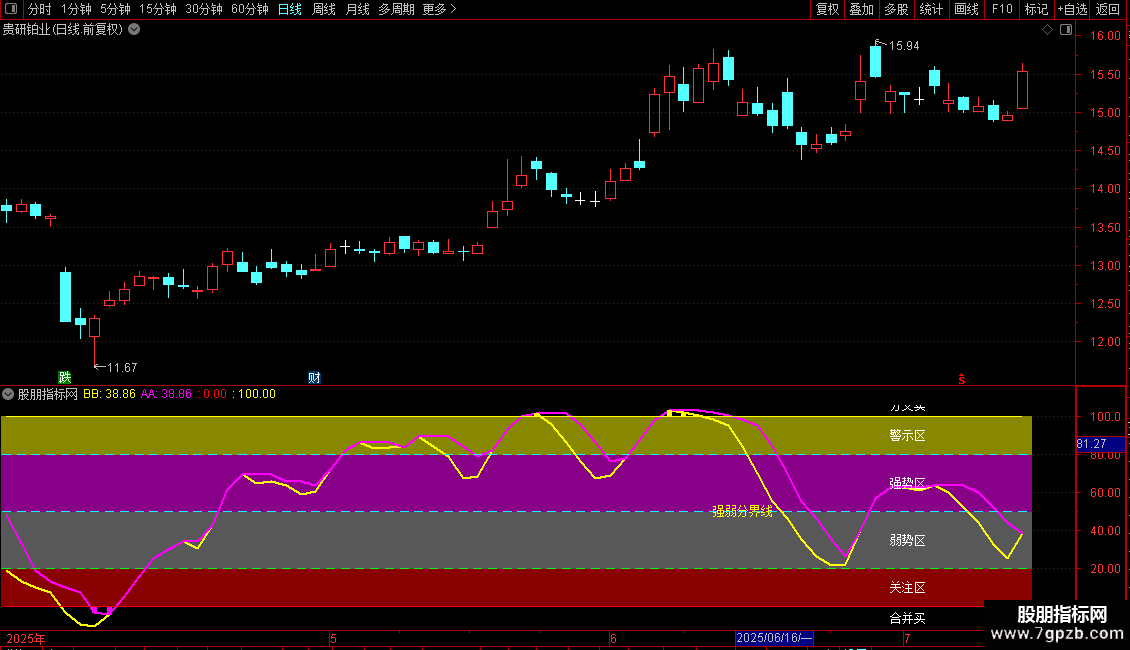Switch to 周线 weekly chart
Screen dimensions: 1130x650
(x=324, y=9)
